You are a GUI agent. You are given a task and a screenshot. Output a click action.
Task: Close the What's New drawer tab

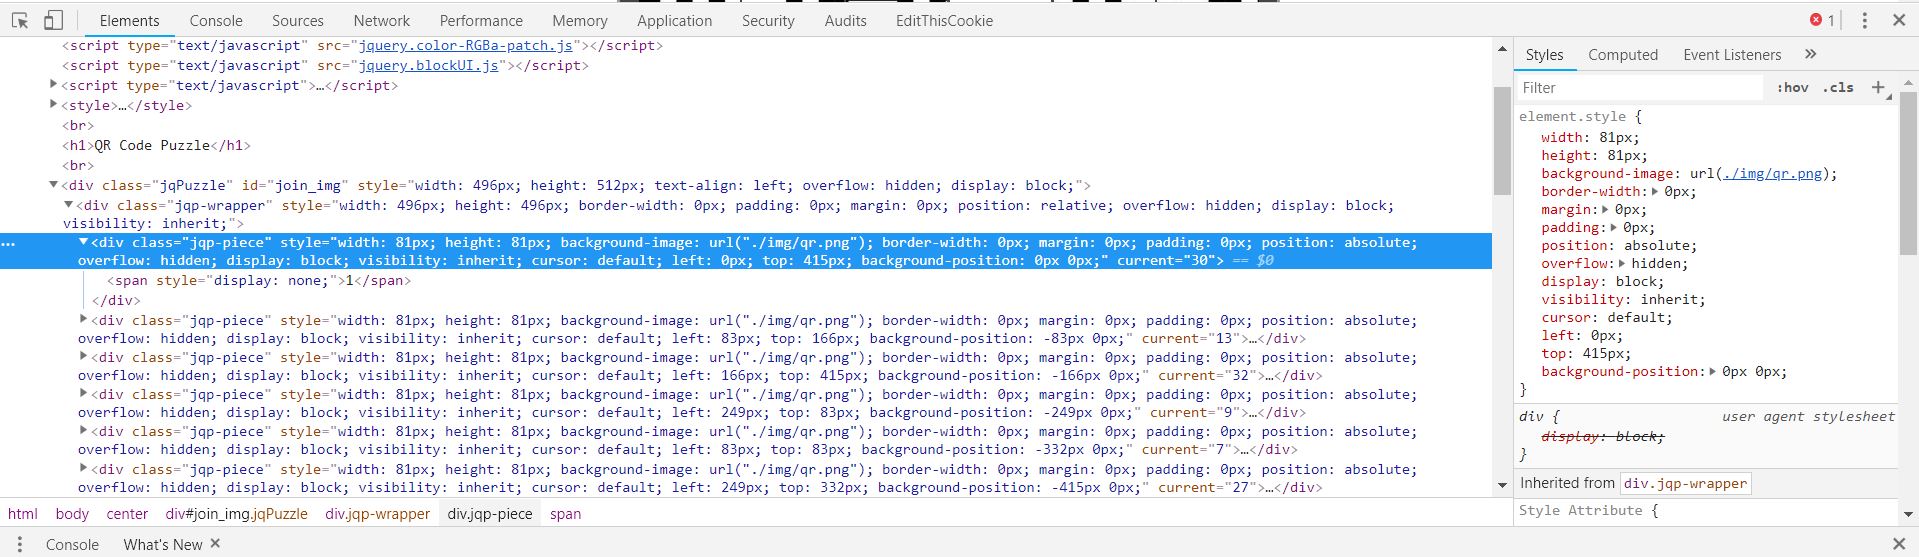click(x=215, y=543)
